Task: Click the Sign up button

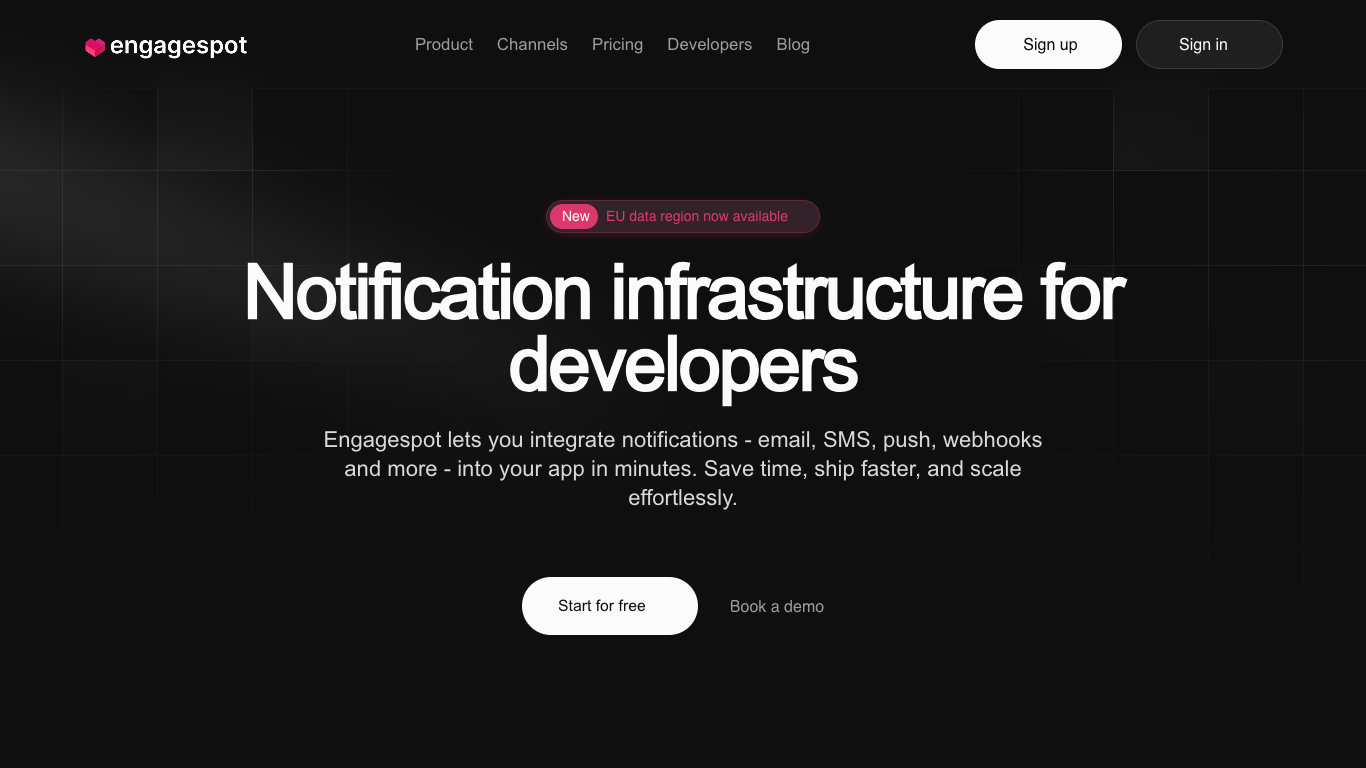Action: (x=1048, y=45)
